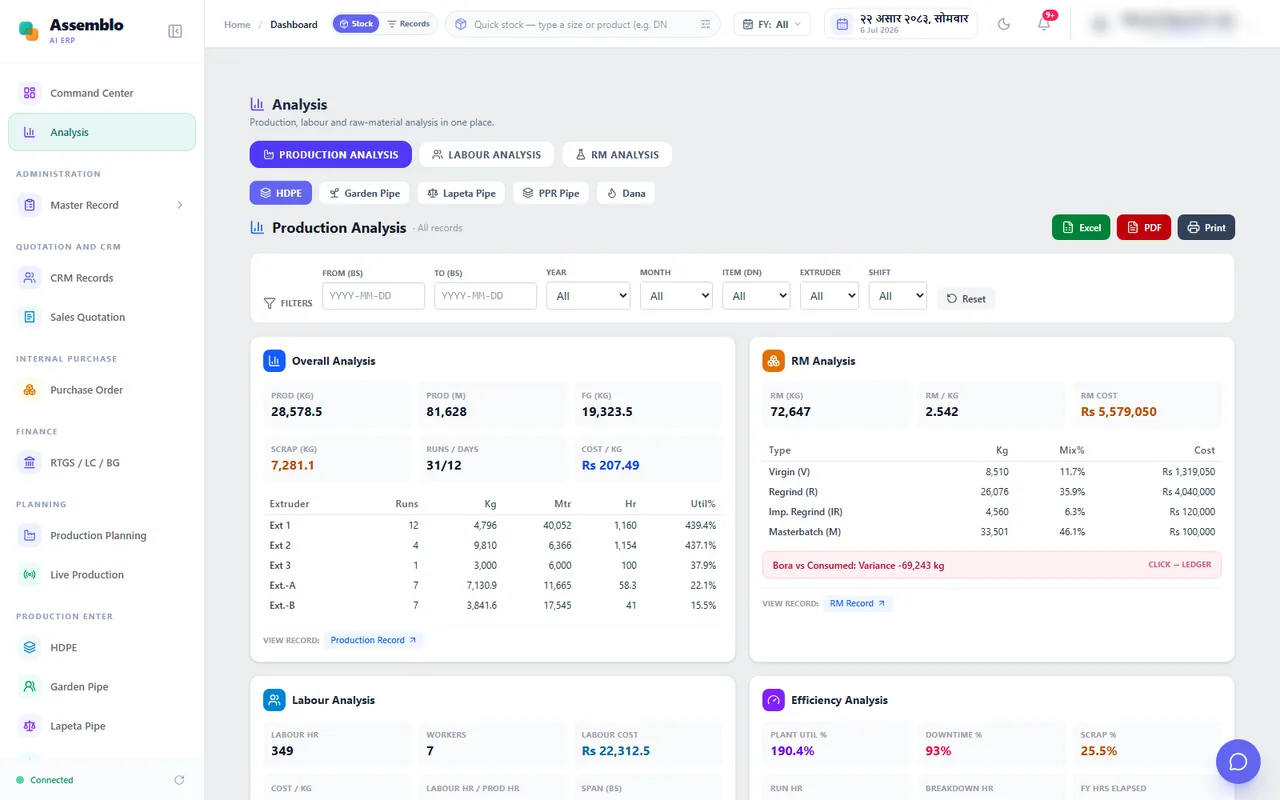Open the Production Record link
1280x800 pixels.
pyautogui.click(x=373, y=640)
